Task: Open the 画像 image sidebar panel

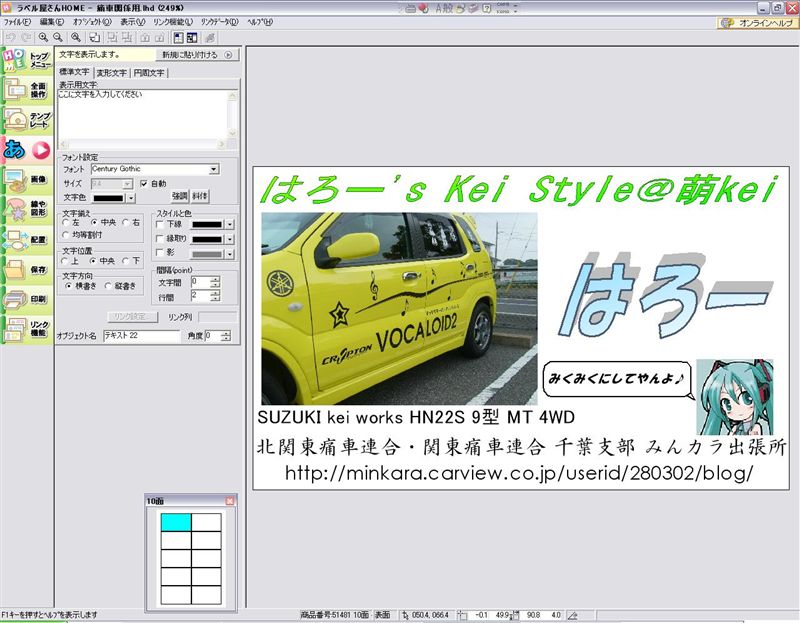Action: click(27, 179)
